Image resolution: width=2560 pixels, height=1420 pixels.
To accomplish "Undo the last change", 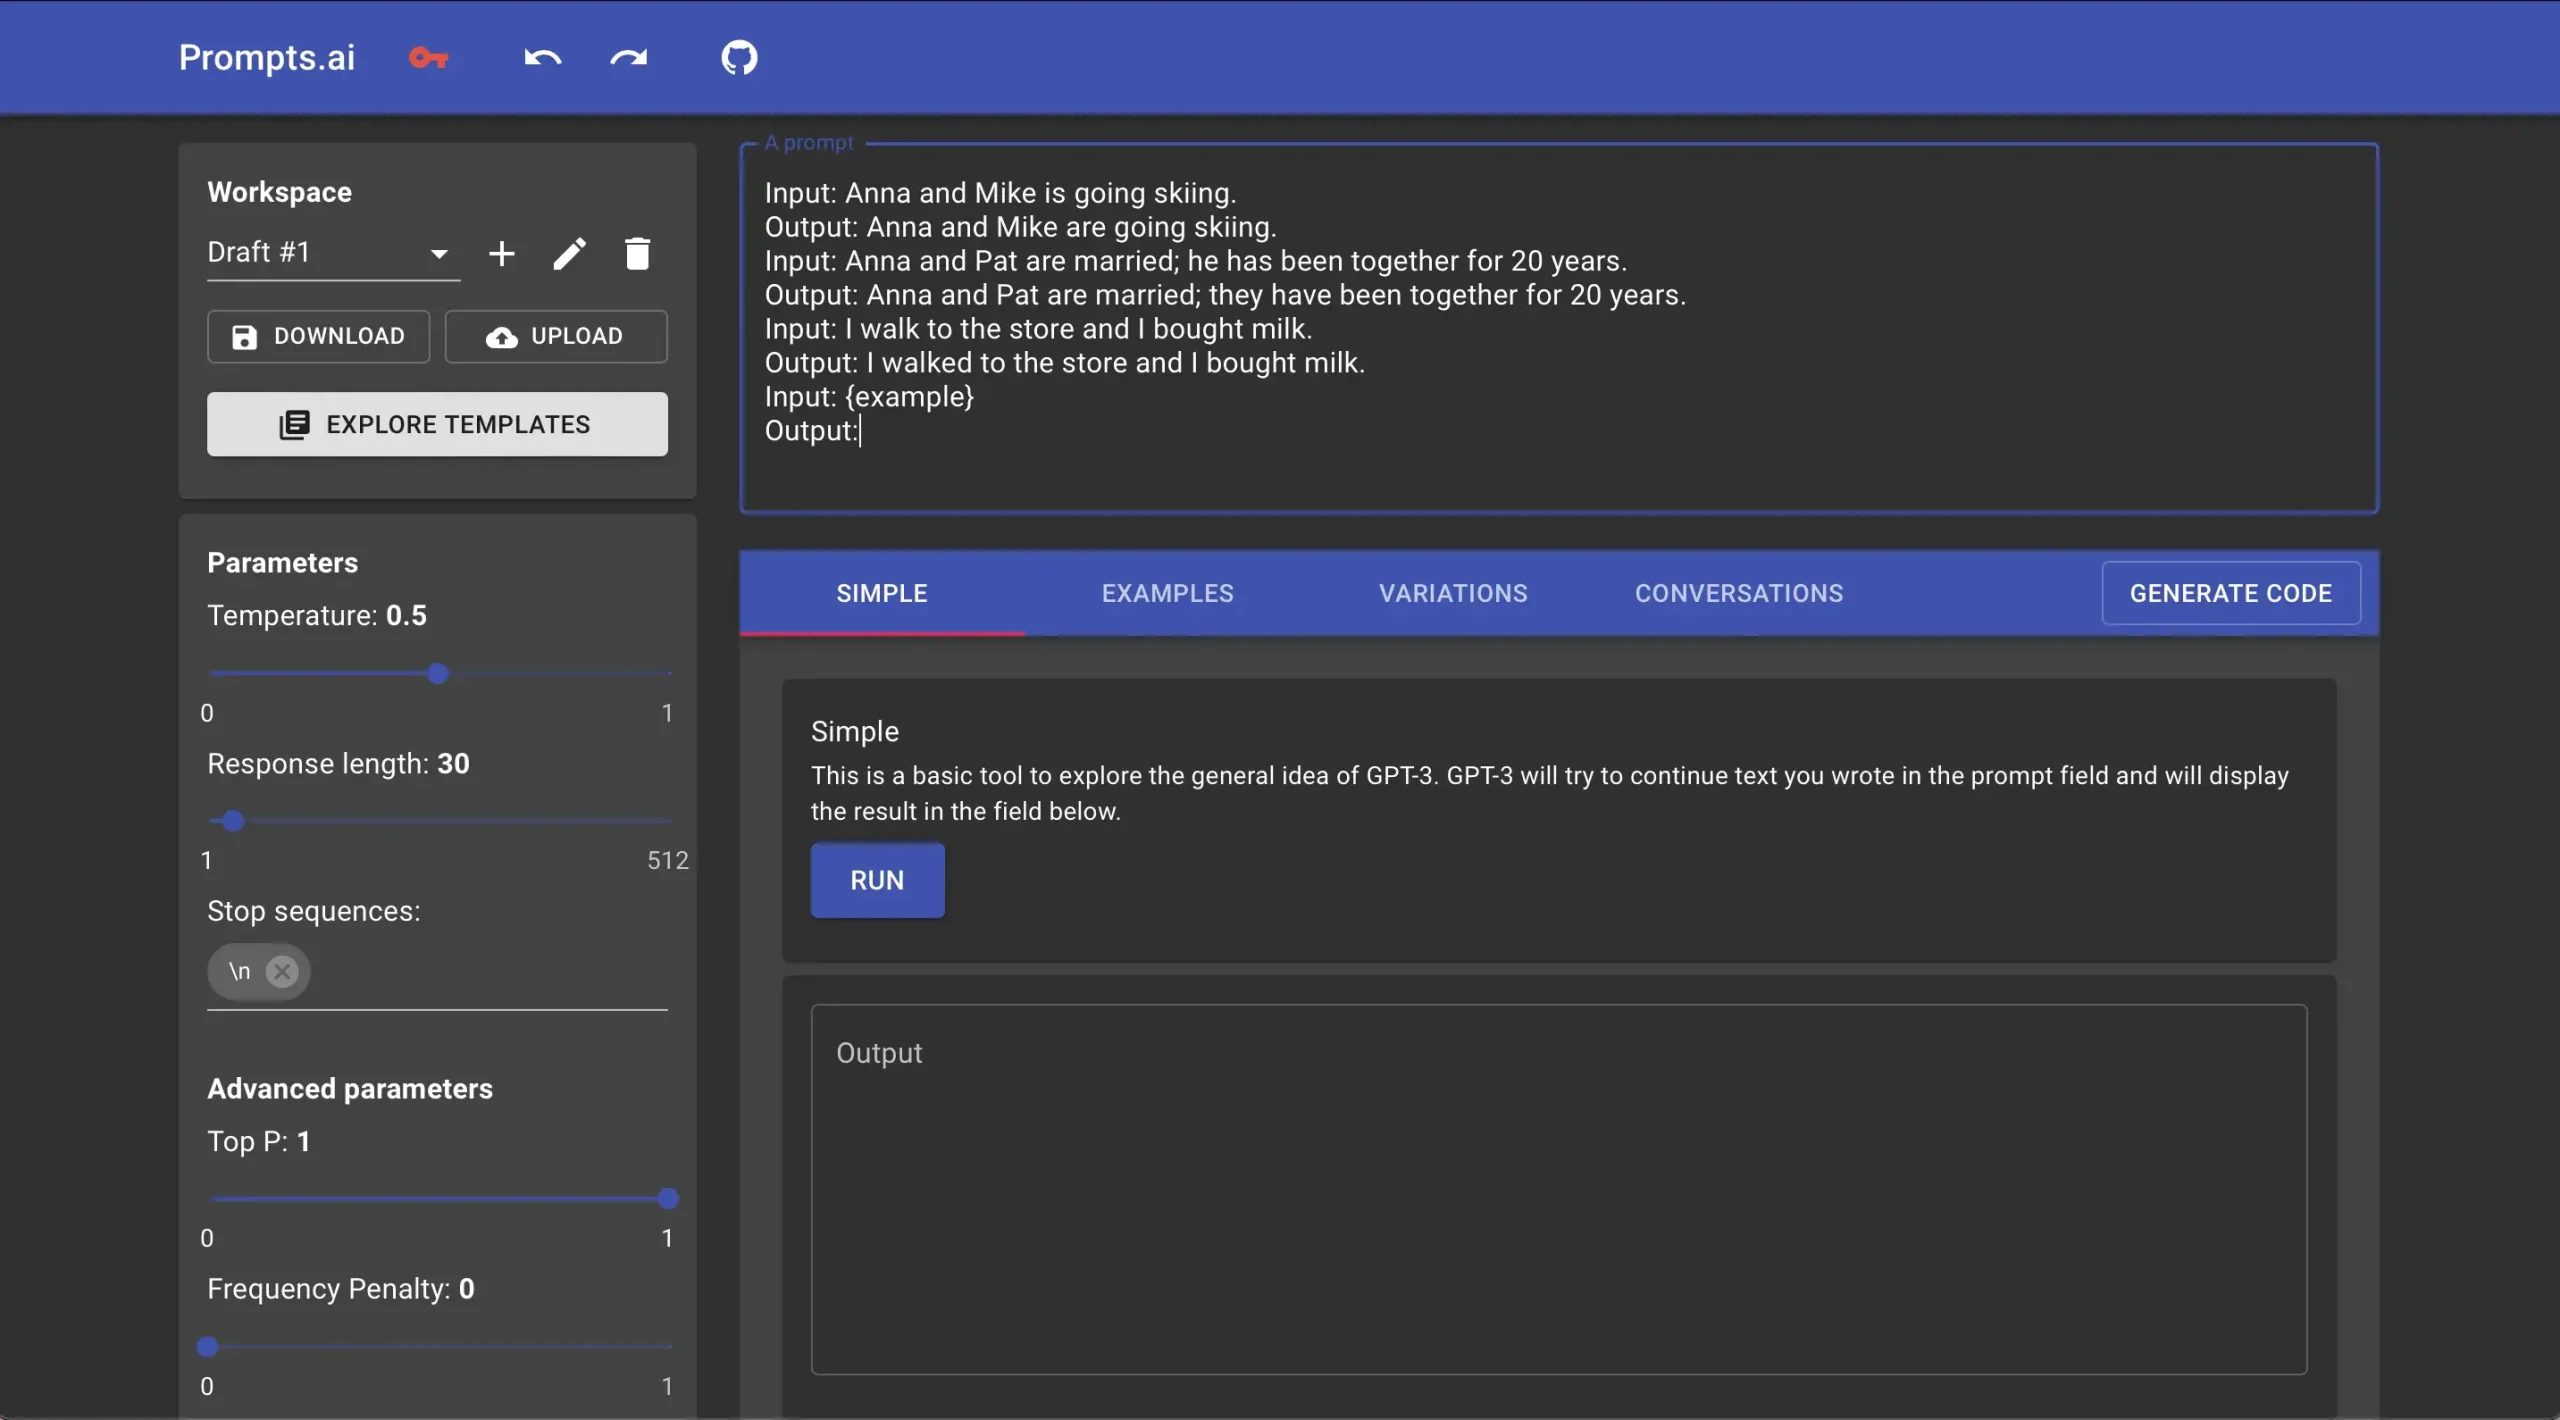I will pos(541,57).
